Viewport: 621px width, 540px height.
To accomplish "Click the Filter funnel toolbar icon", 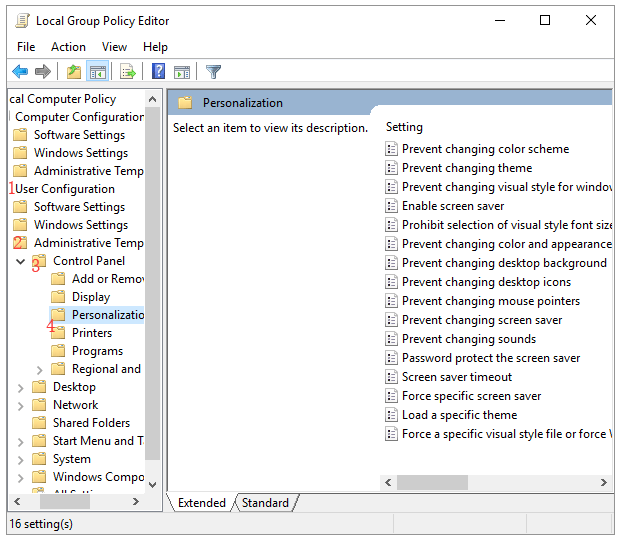I will click(x=213, y=72).
